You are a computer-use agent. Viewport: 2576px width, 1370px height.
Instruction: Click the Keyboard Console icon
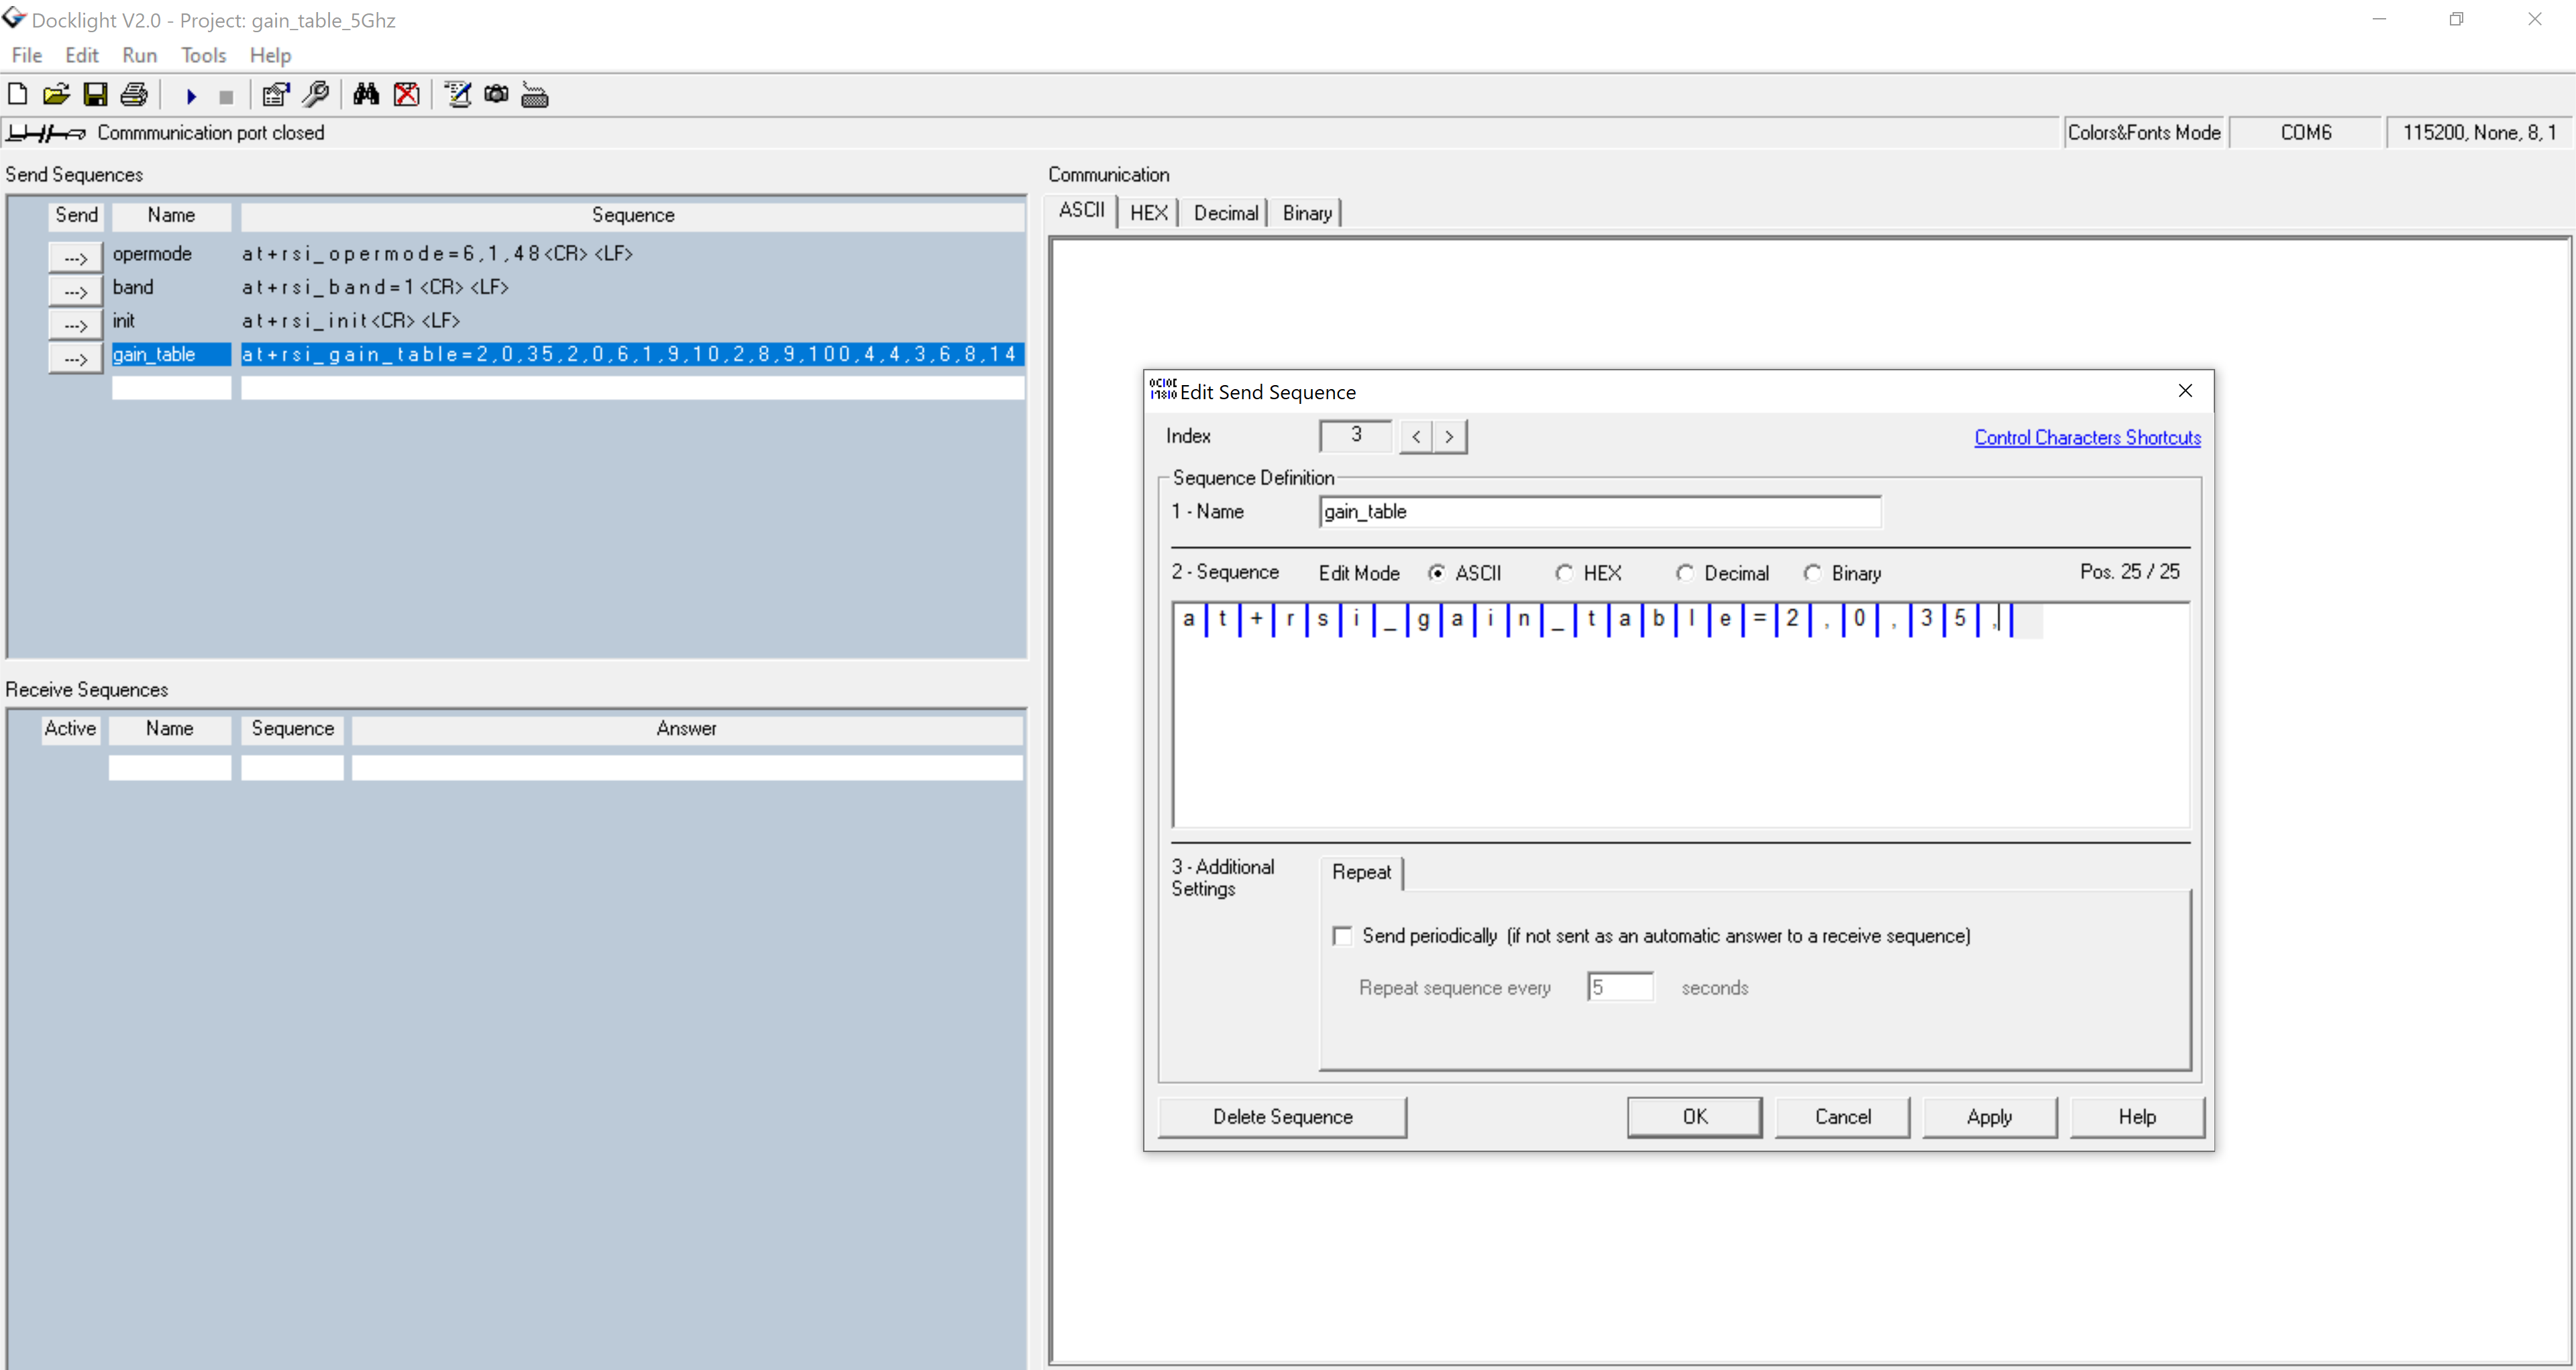pos(535,95)
